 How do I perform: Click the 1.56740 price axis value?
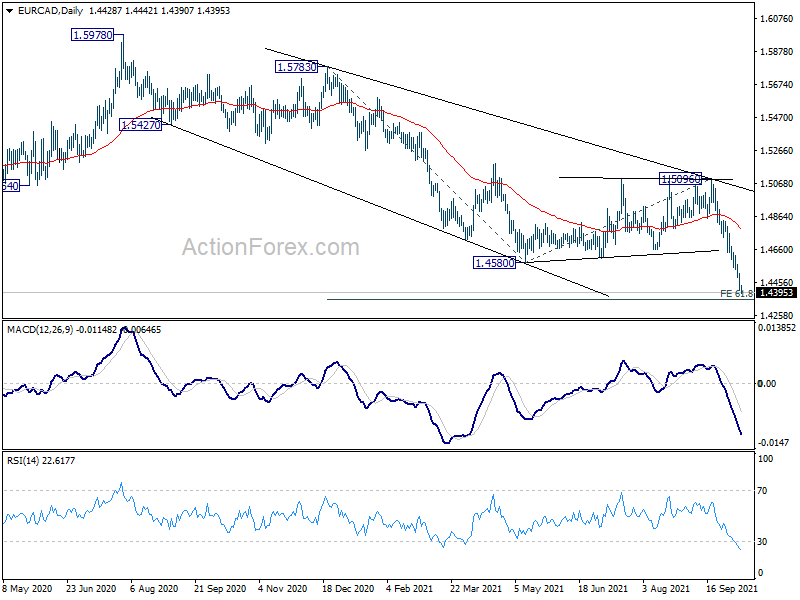click(777, 84)
